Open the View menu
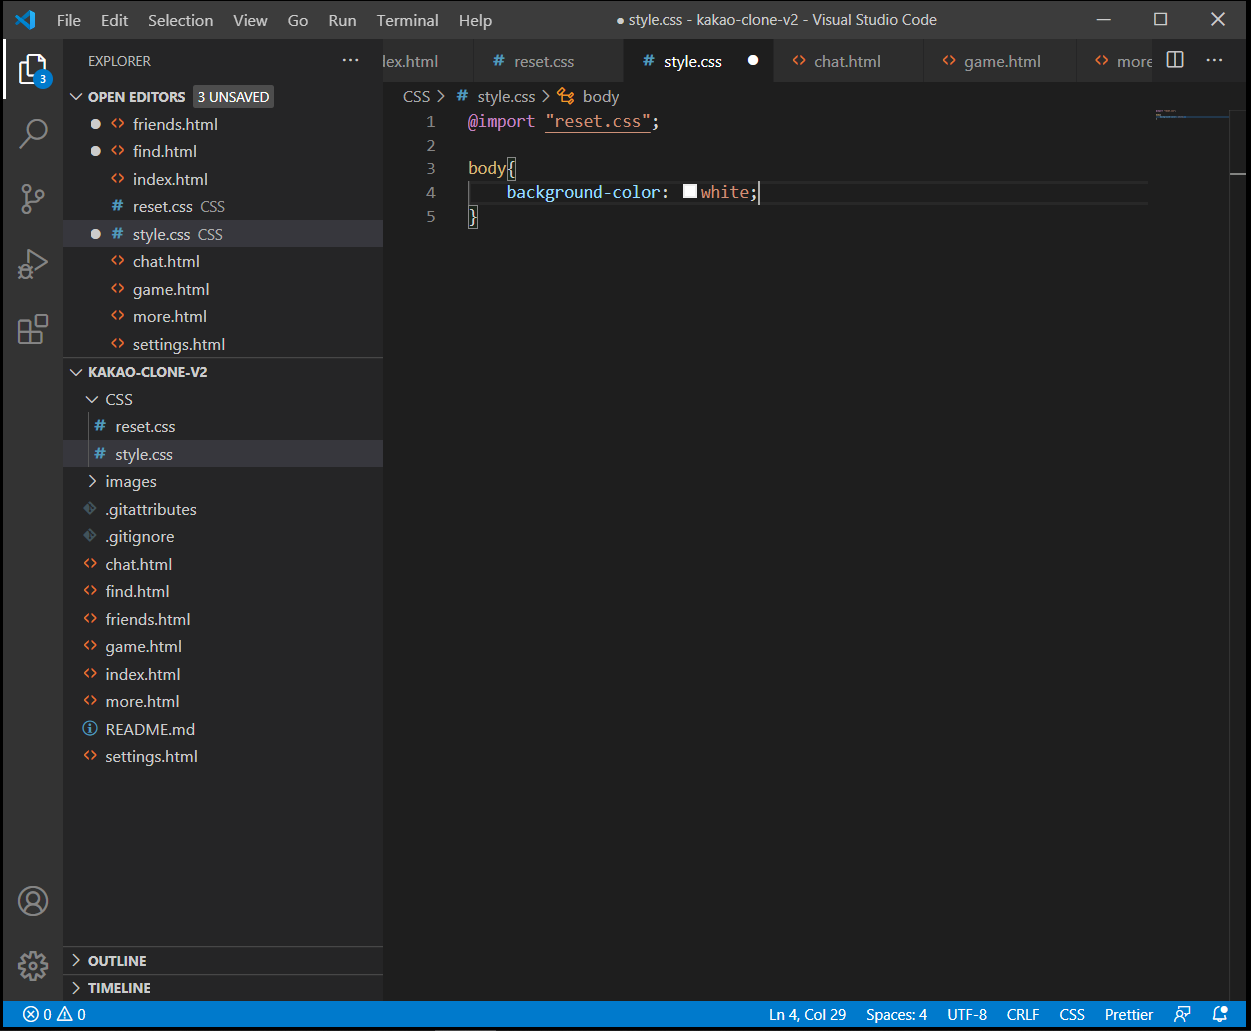 coord(250,20)
